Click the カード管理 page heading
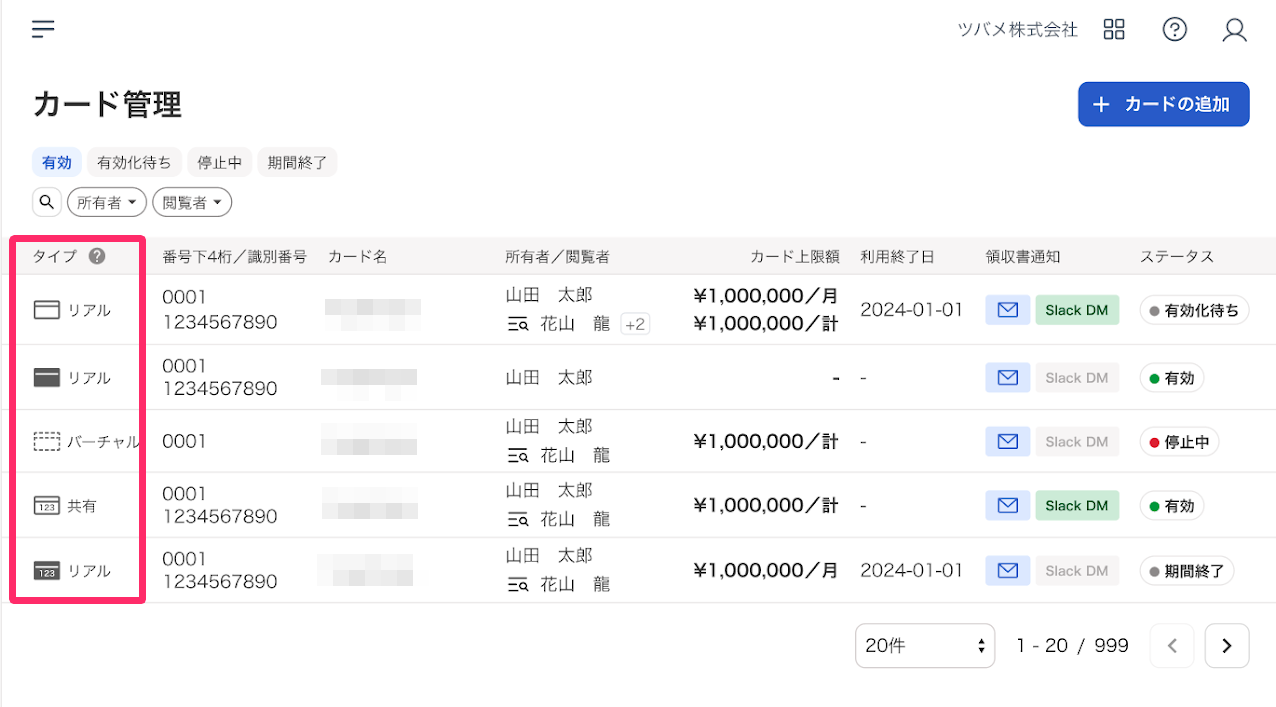The width and height of the screenshot is (1276, 707). 107,104
